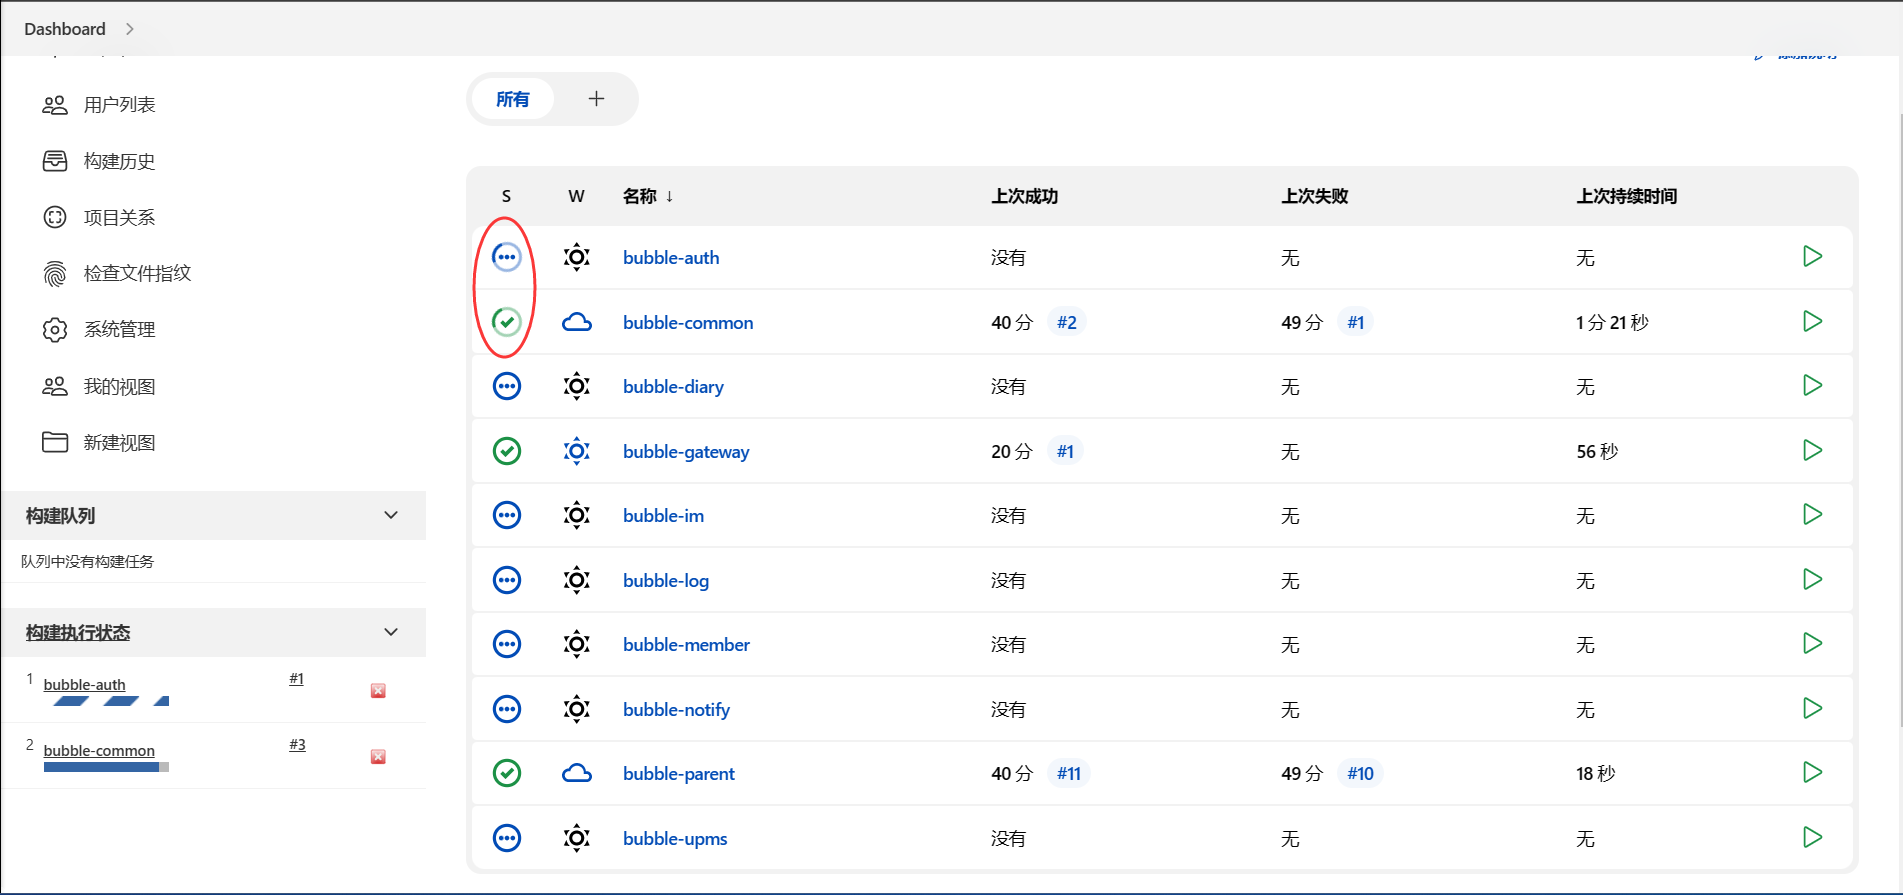Image resolution: width=1903 pixels, height=895 pixels.
Task: Select the 所有 view tab
Action: click(x=513, y=99)
